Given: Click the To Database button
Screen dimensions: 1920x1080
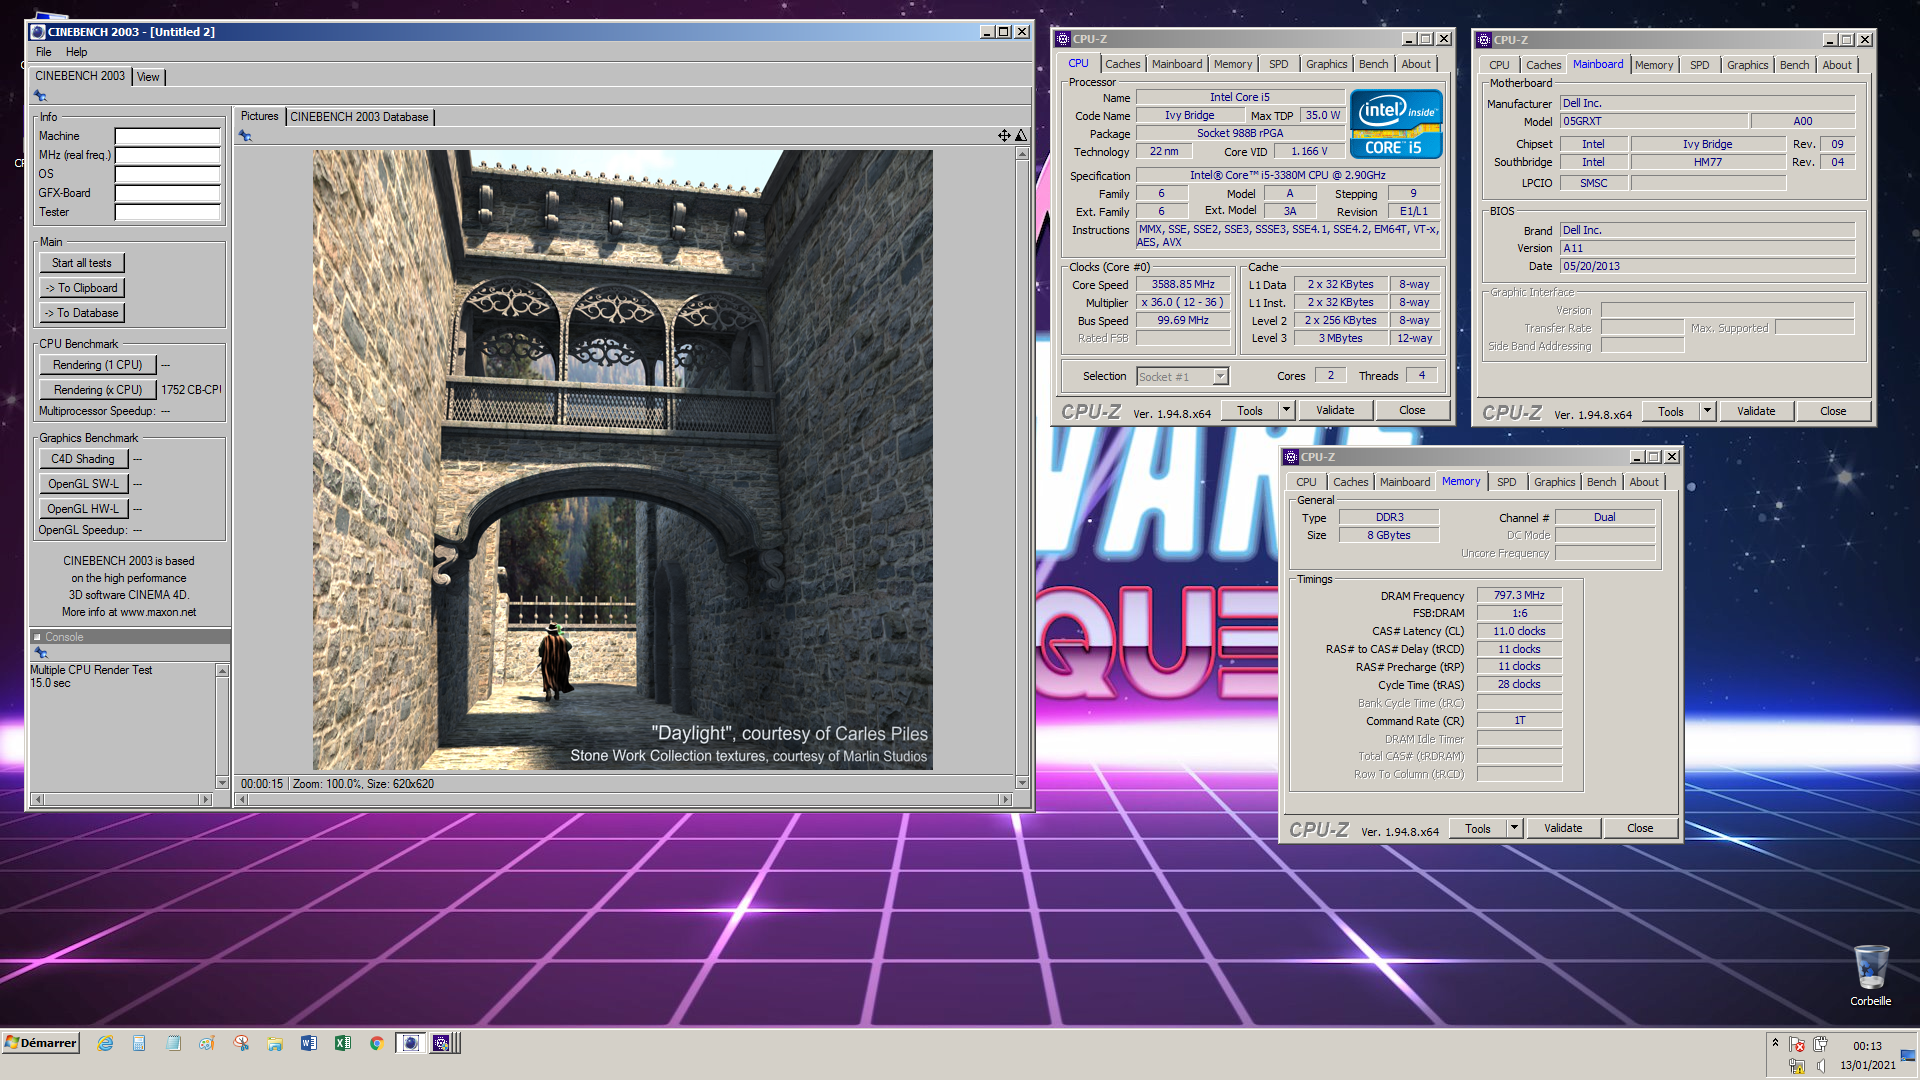Looking at the screenshot, I should click(x=82, y=313).
